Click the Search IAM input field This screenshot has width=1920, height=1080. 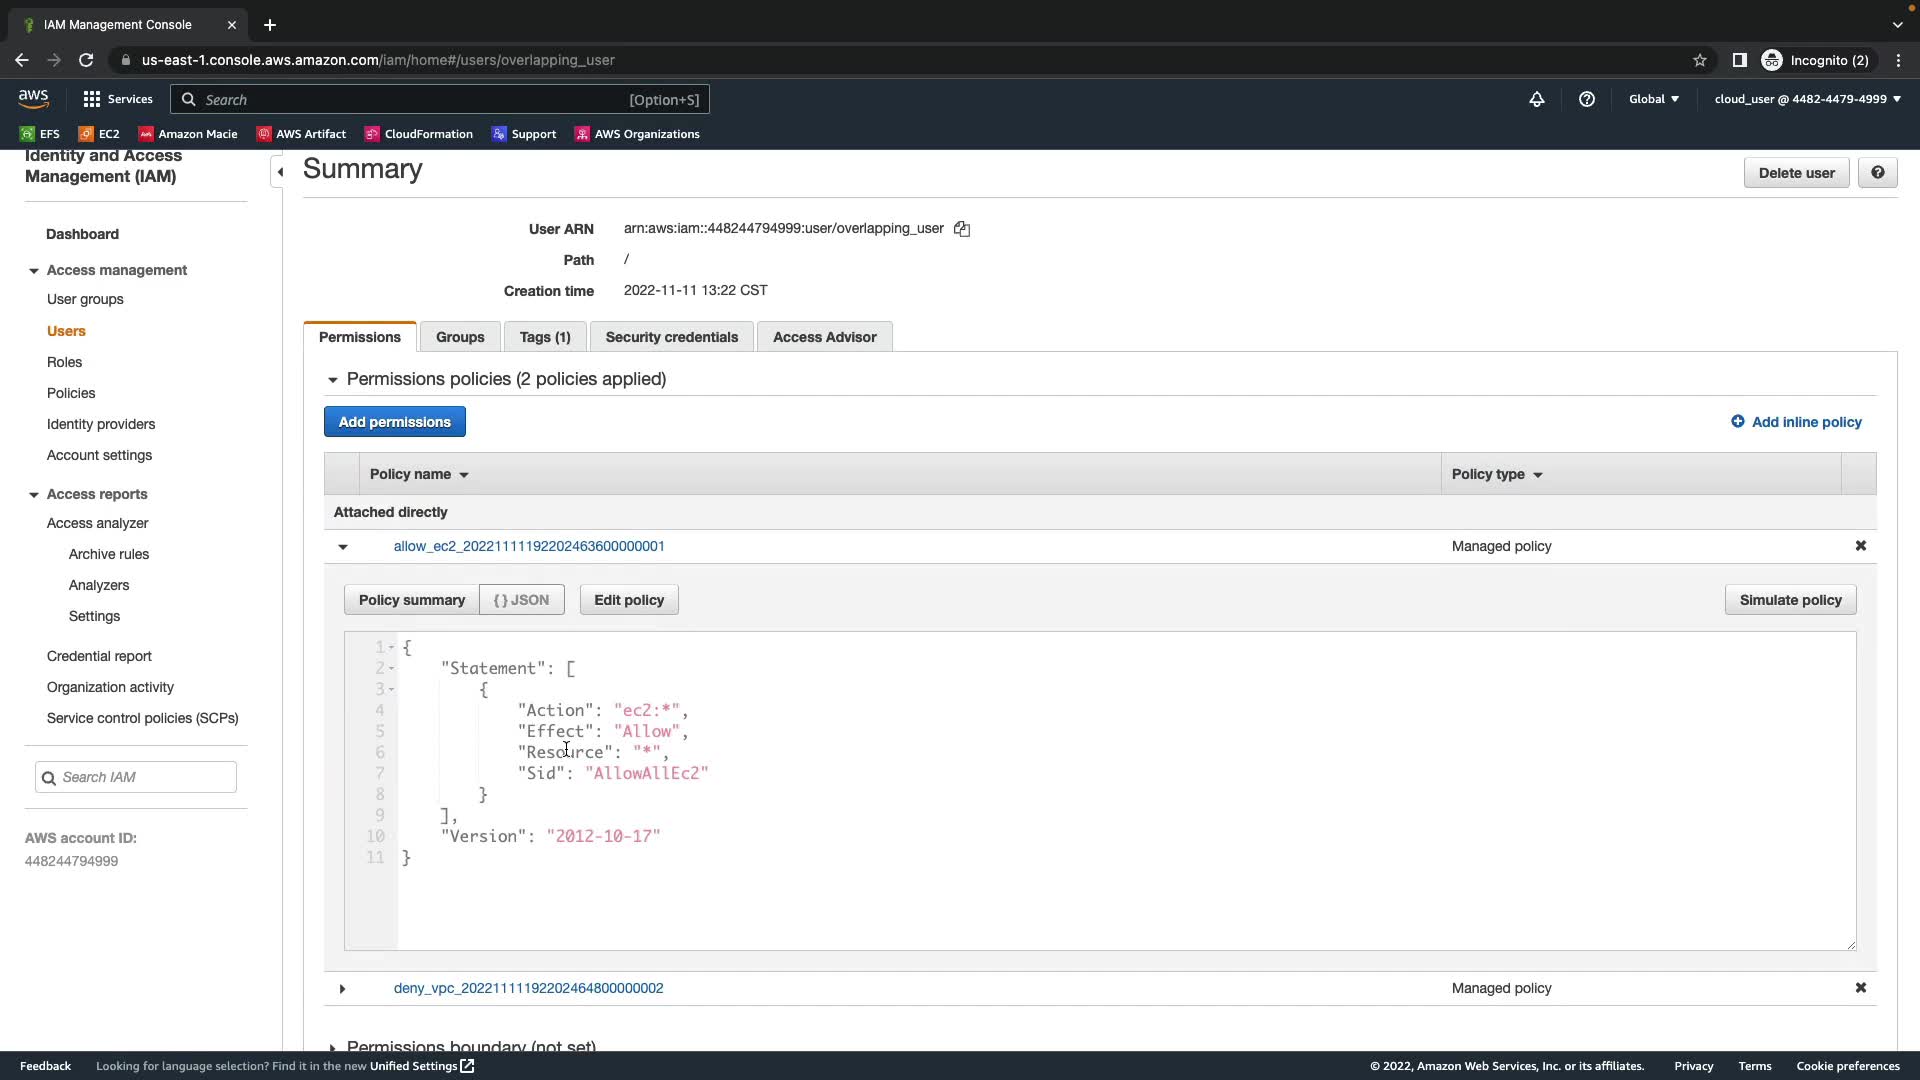[x=145, y=777]
